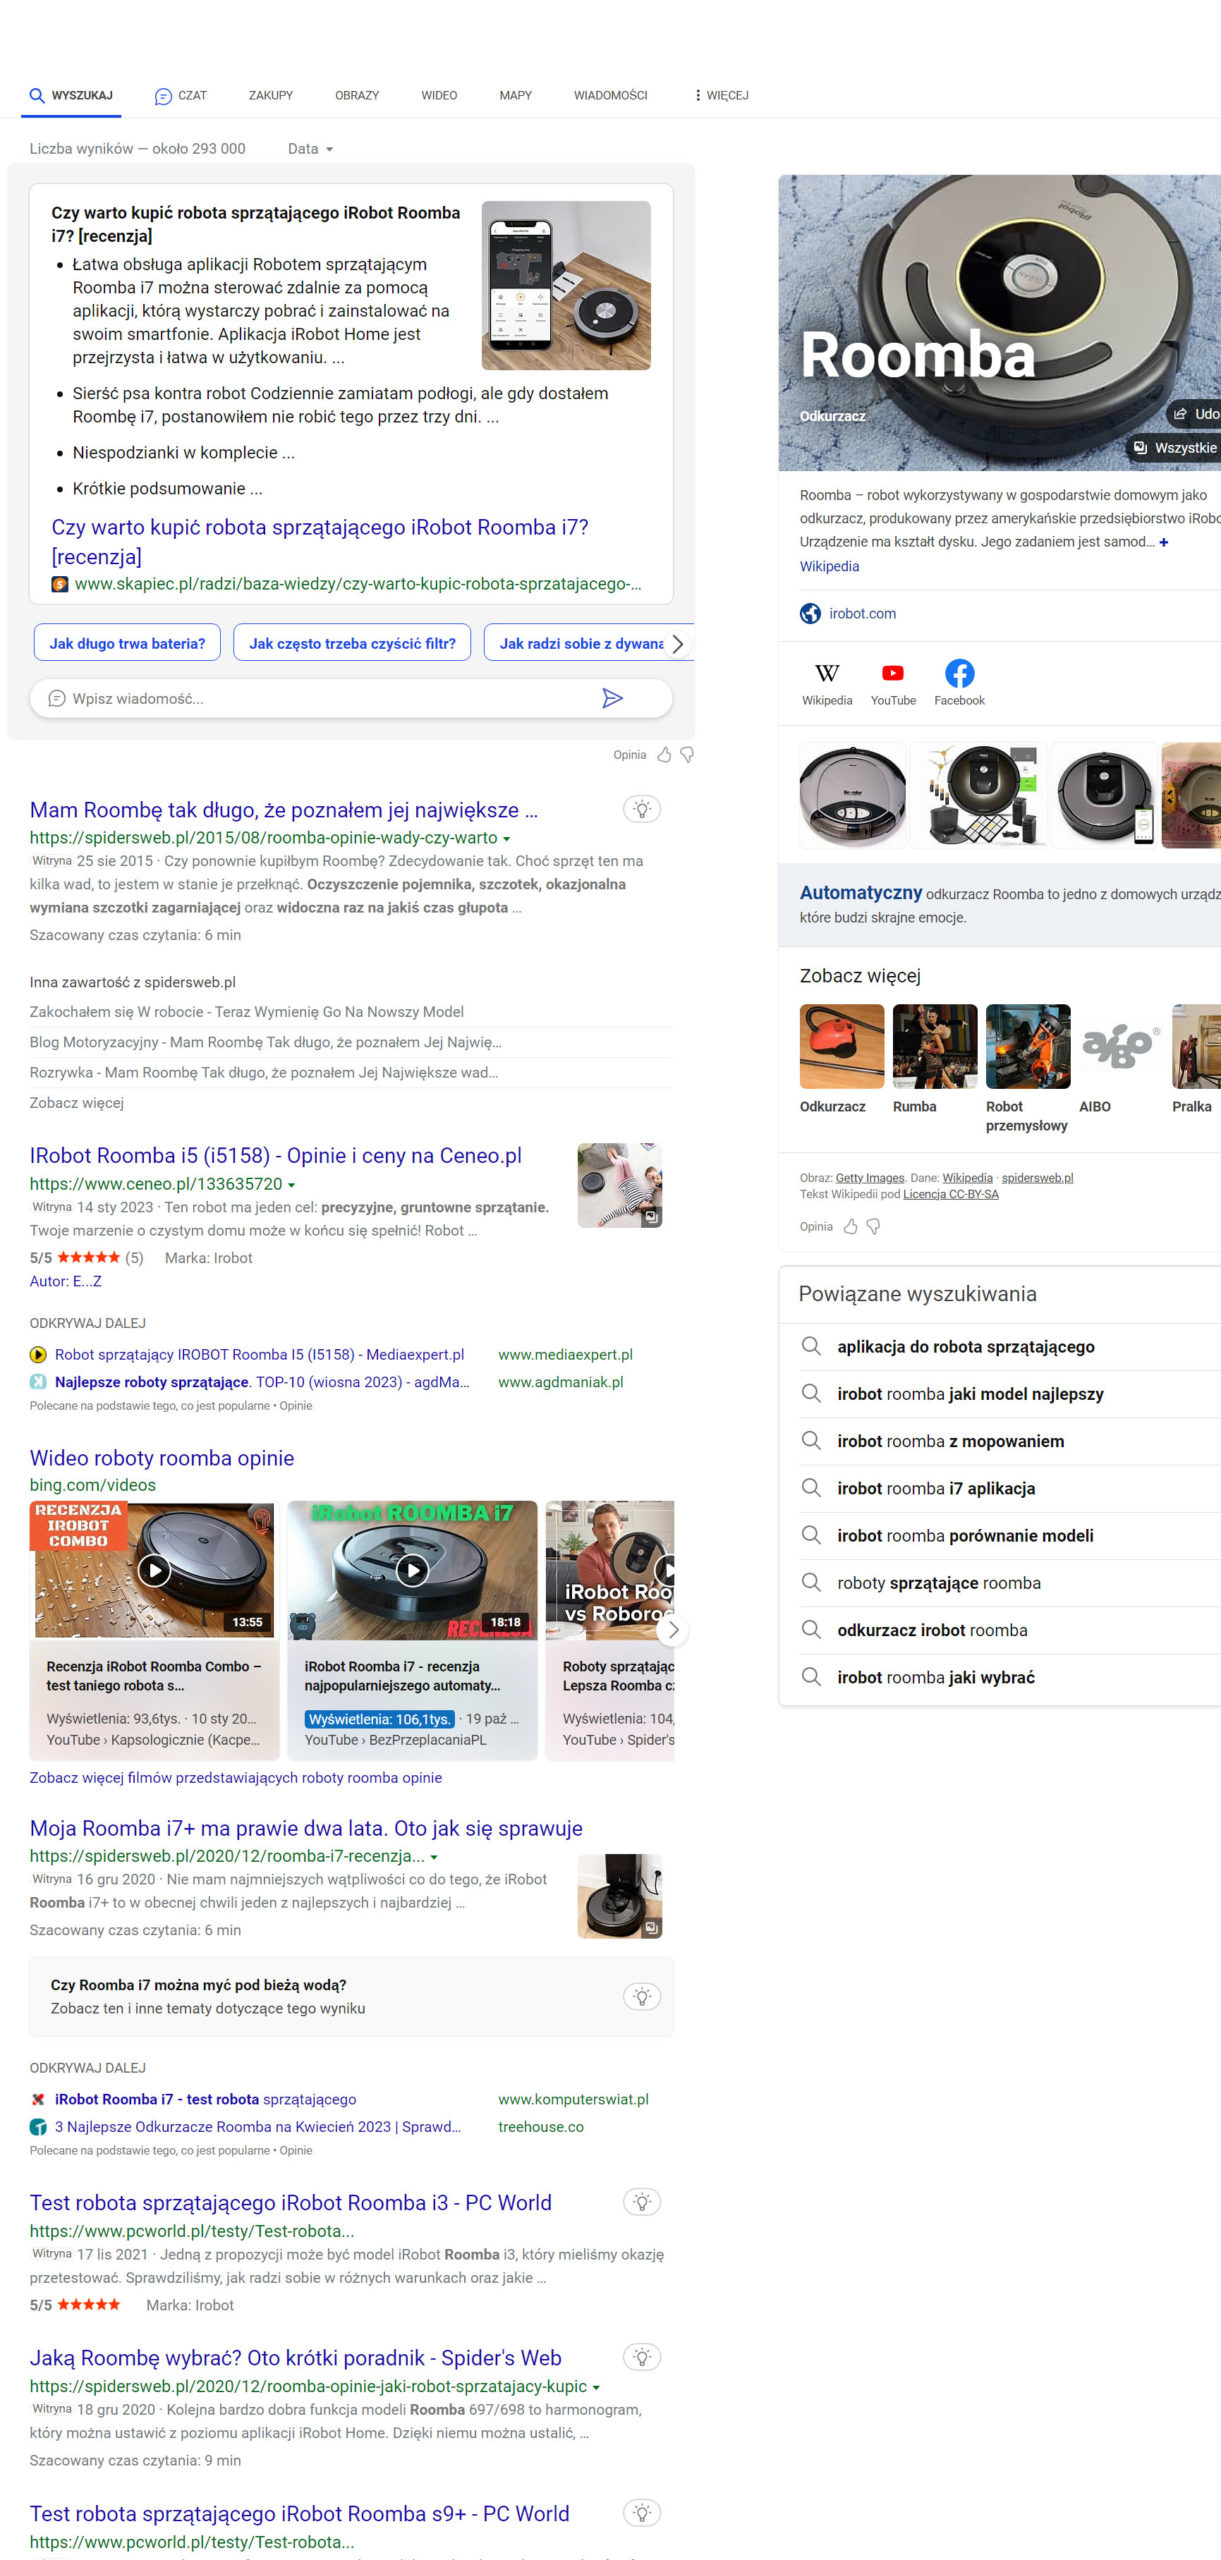Click 'Zobacz więcej' under spidersweb.pl content
Viewport: 1221px width, 2560px height.
[x=77, y=1103]
